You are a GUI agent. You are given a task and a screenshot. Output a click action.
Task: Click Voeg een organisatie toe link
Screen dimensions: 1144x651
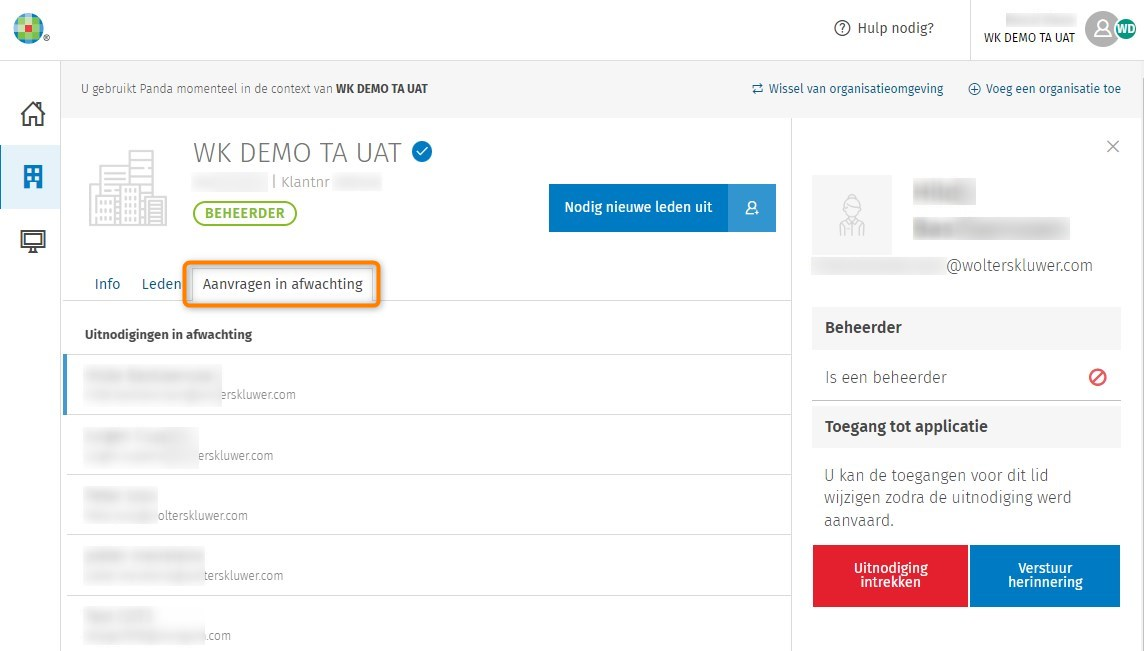click(x=1044, y=89)
